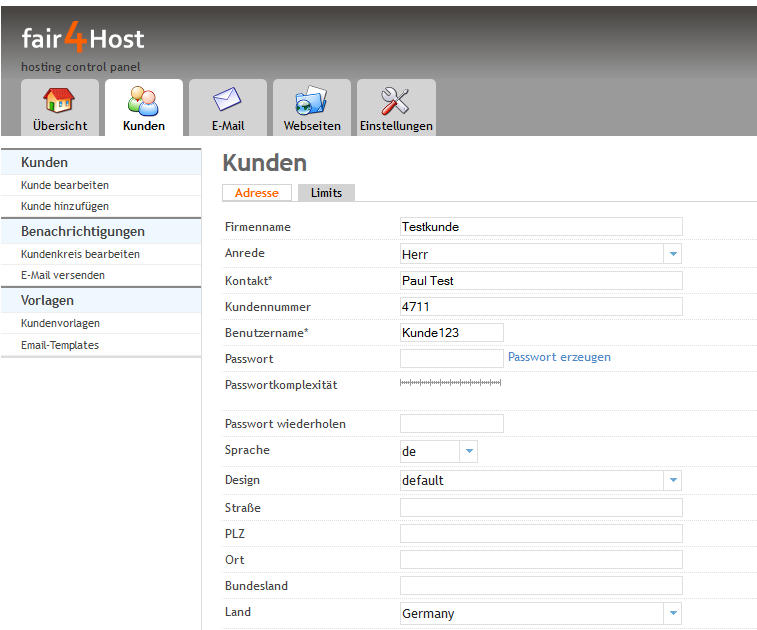The height and width of the screenshot is (630, 757).
Task: Open Kunde hinzufügen in sidebar
Action: [65, 206]
